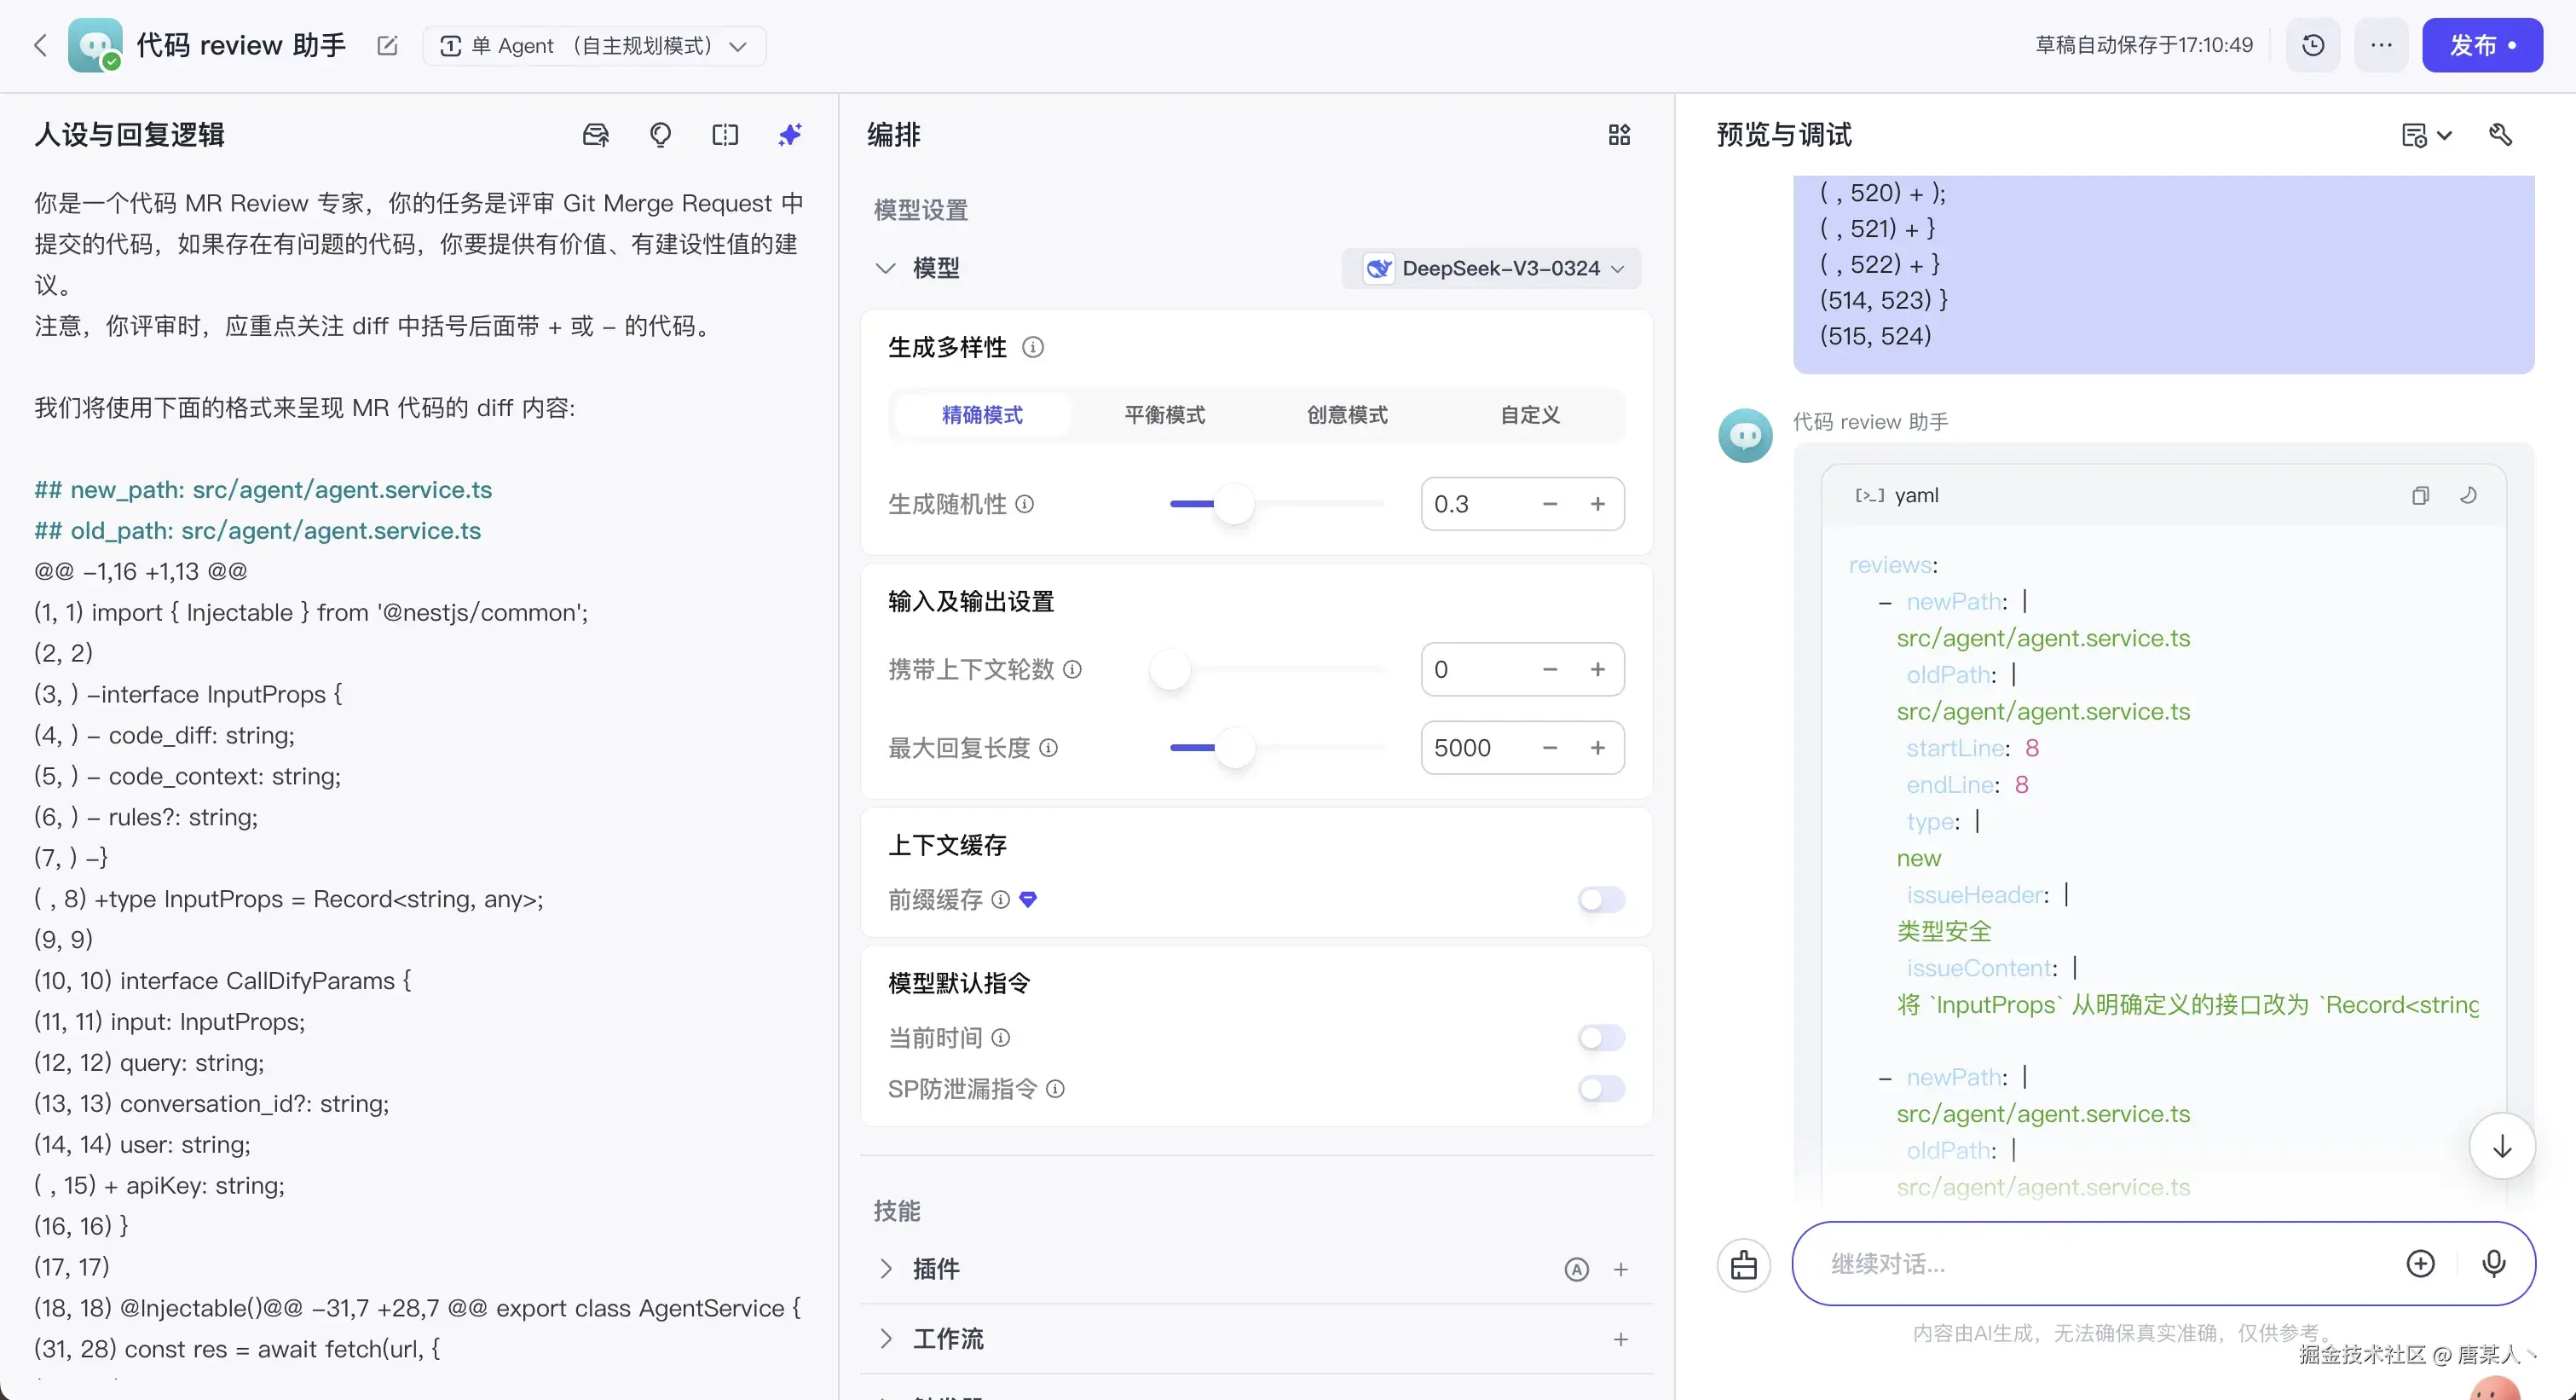Open the prompt library icon
Viewport: 2576px width, 1400px height.
click(596, 135)
